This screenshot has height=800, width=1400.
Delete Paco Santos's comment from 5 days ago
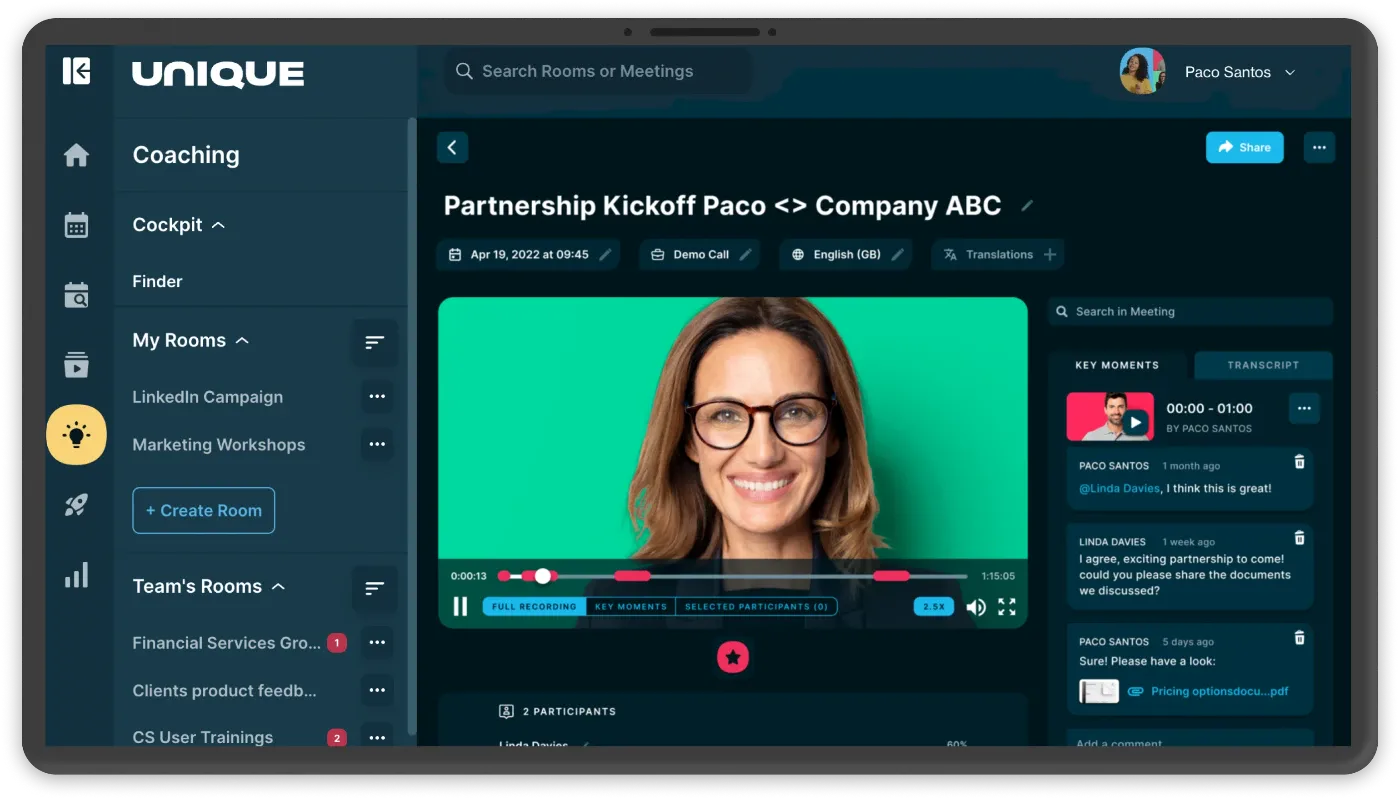click(1300, 638)
